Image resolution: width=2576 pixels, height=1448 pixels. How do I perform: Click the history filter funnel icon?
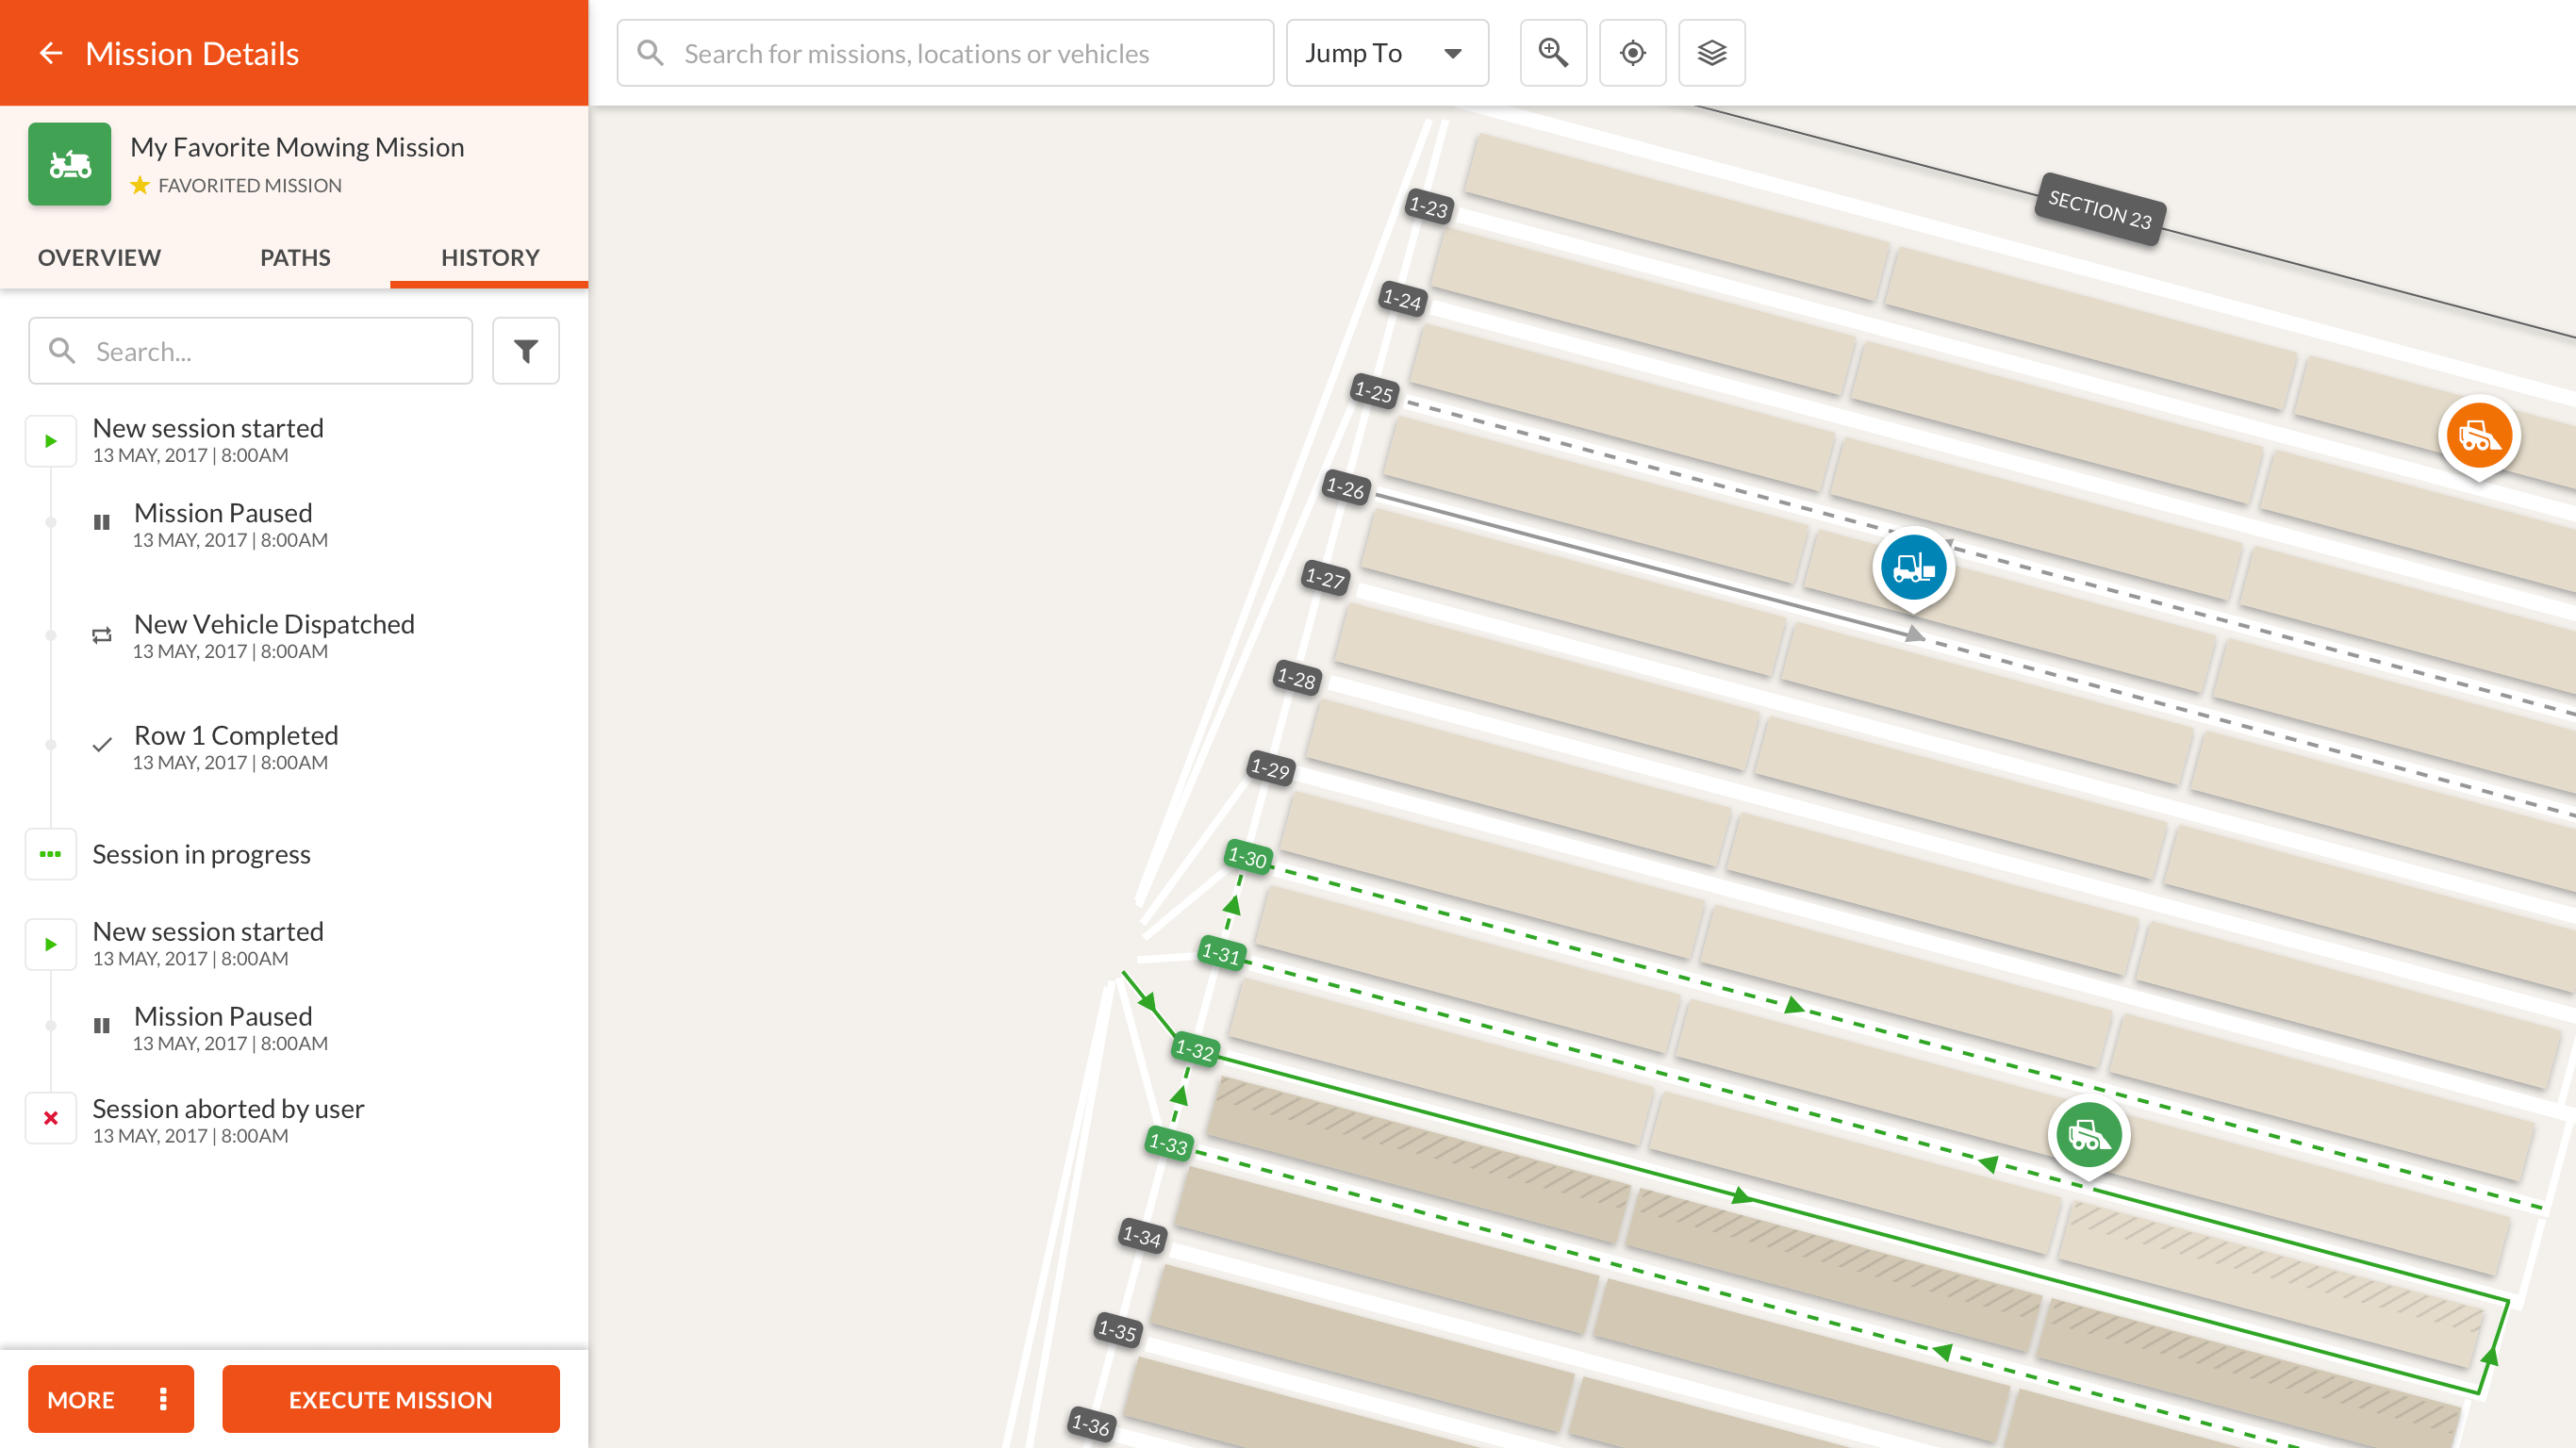[525, 351]
